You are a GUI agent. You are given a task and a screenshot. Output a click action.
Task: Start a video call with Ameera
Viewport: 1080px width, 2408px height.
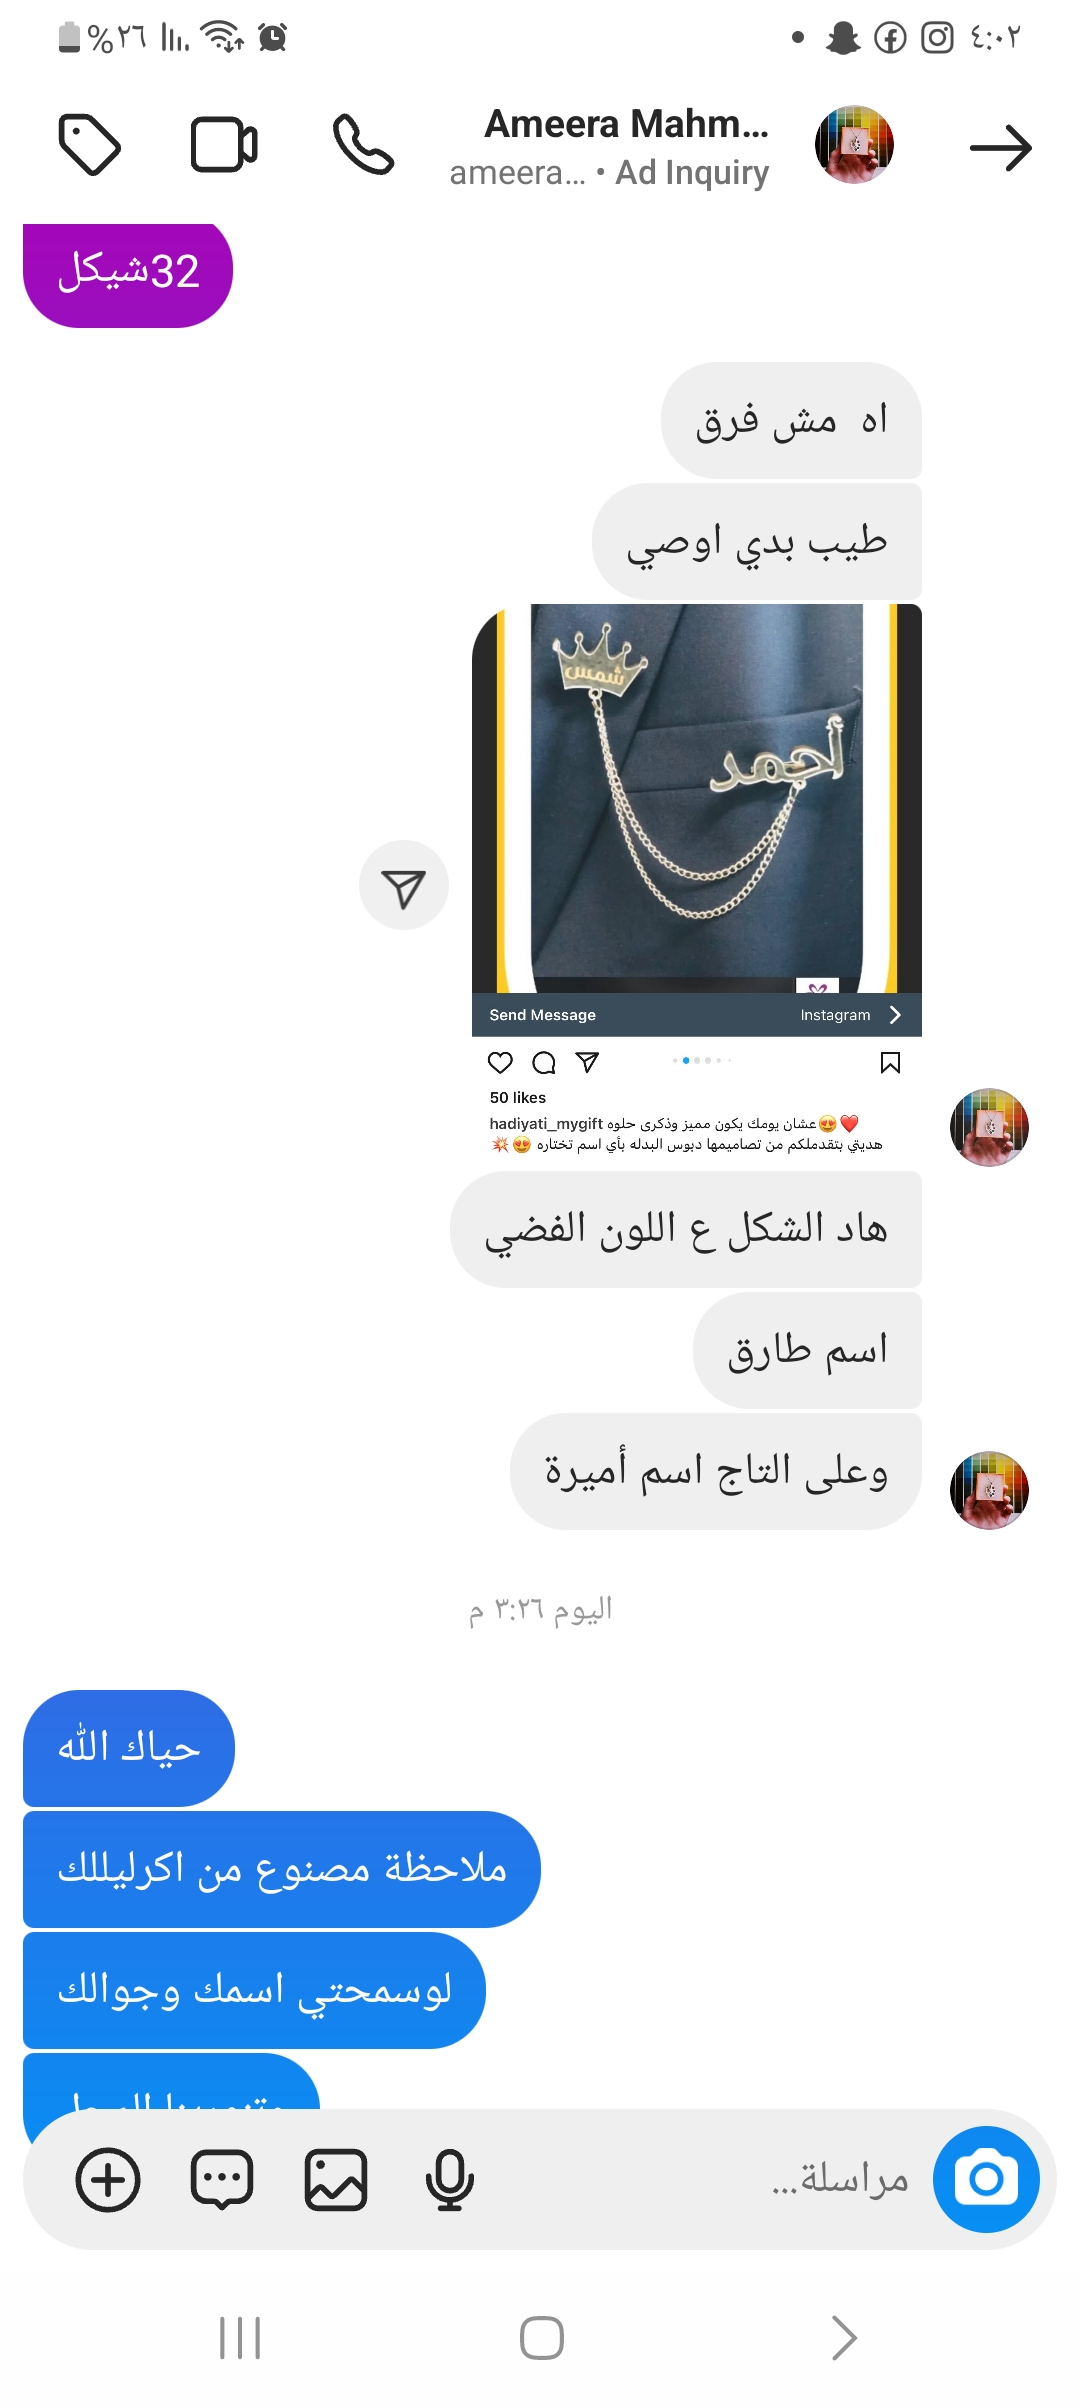pyautogui.click(x=224, y=146)
